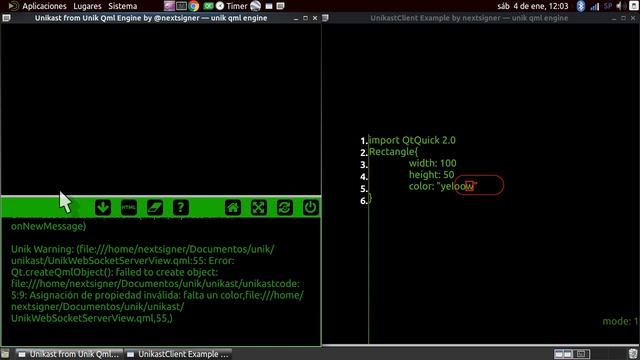Click the power icon to quit Unikast

pos(310,207)
